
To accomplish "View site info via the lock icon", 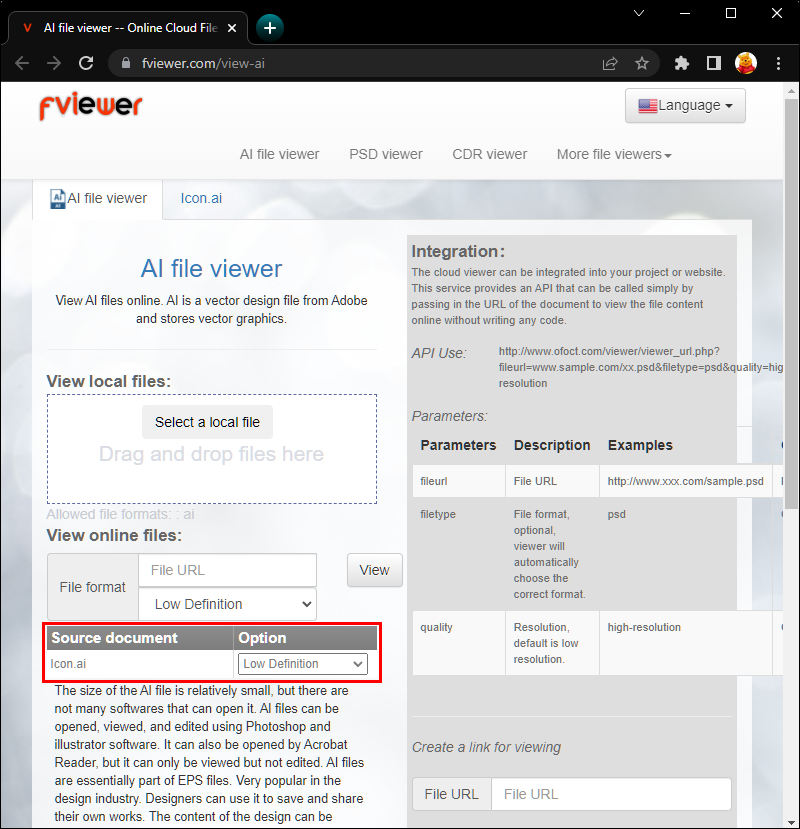I will 126,63.
